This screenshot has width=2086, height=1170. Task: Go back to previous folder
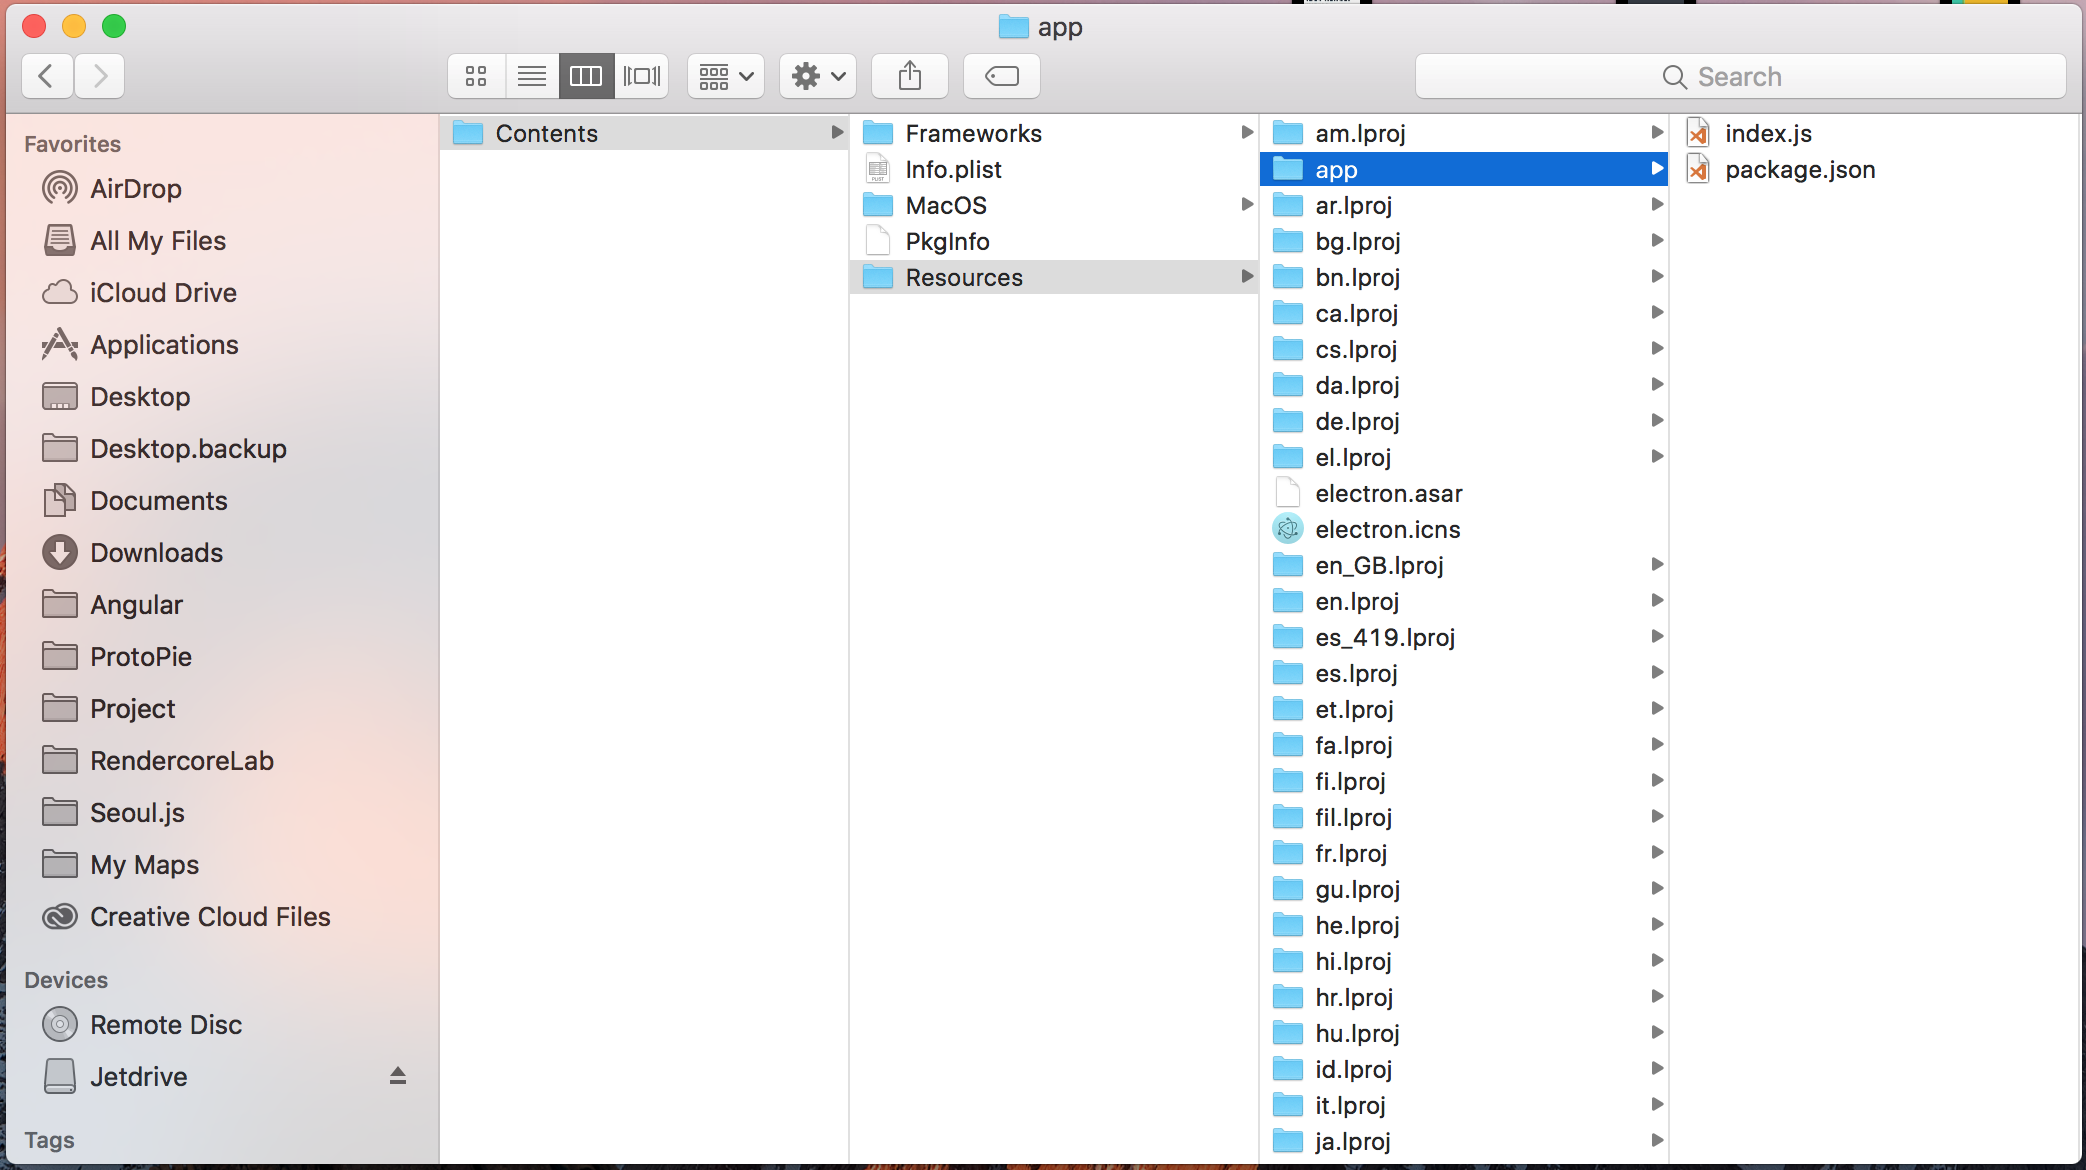click(x=46, y=76)
